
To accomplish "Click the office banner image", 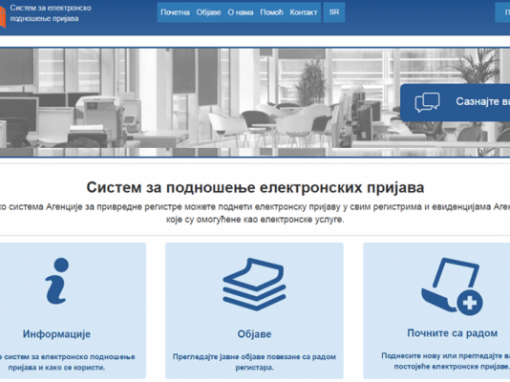I will (200, 102).
